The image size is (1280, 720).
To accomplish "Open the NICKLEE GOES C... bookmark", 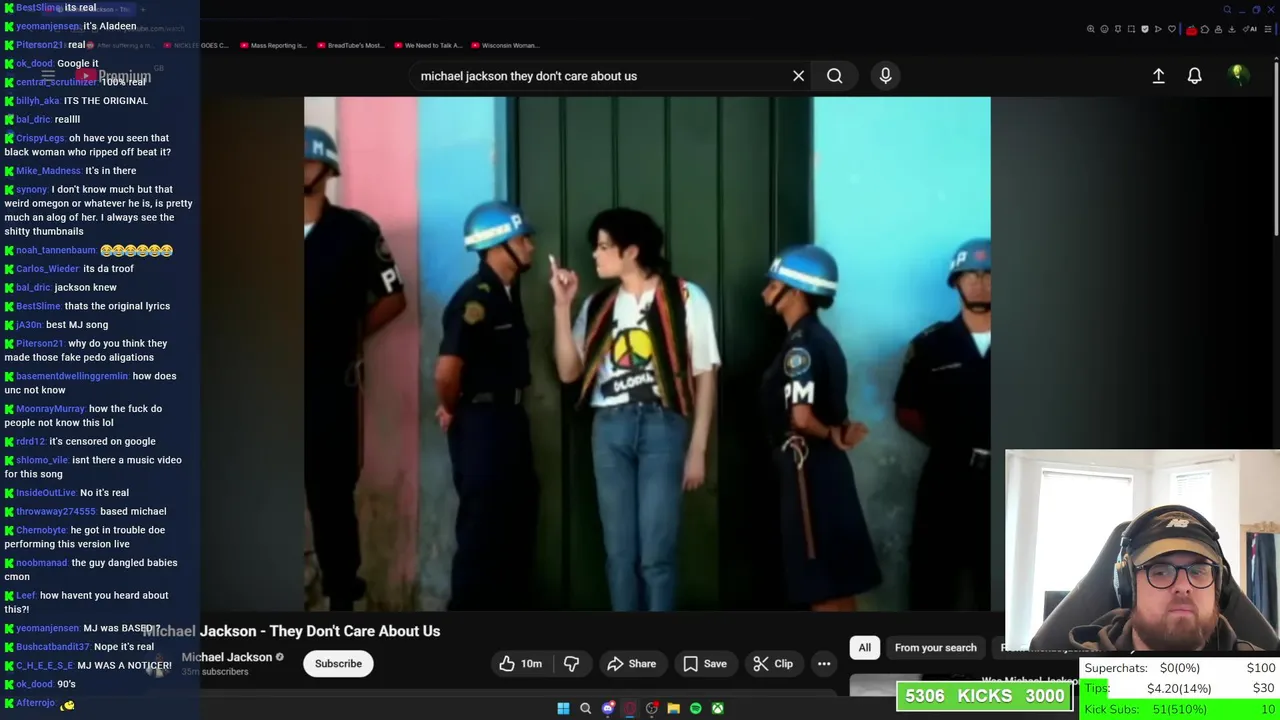I will (196, 45).
